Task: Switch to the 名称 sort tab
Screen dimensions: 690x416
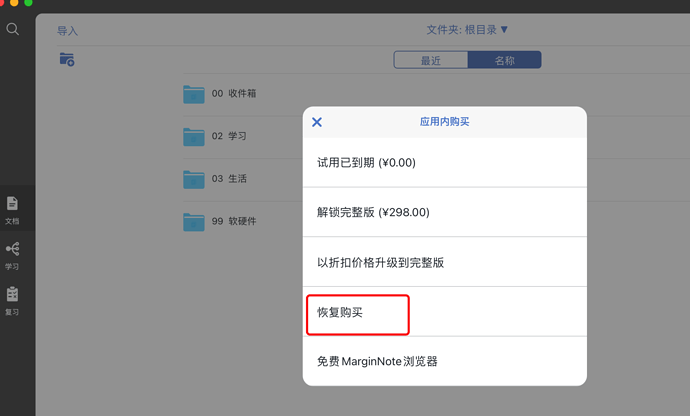Action: coord(504,60)
